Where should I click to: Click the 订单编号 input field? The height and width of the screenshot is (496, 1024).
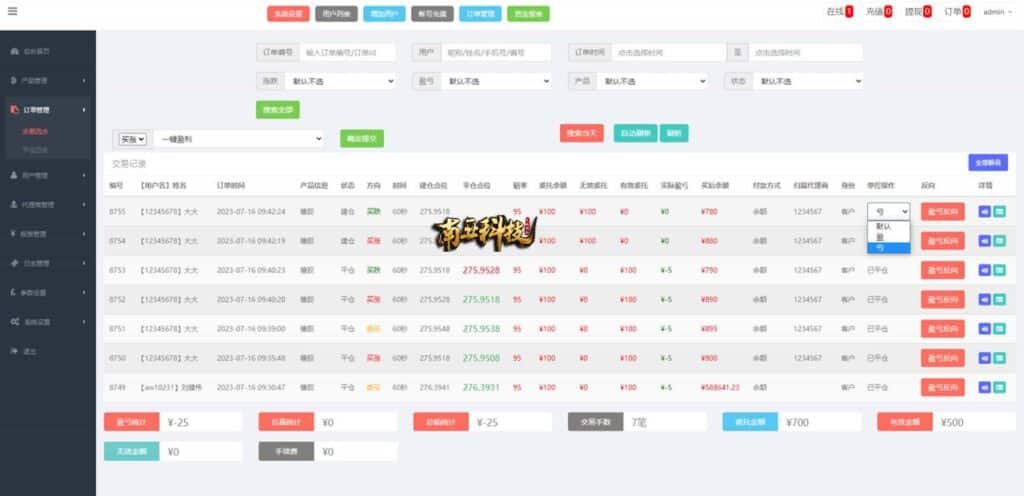(x=347, y=52)
